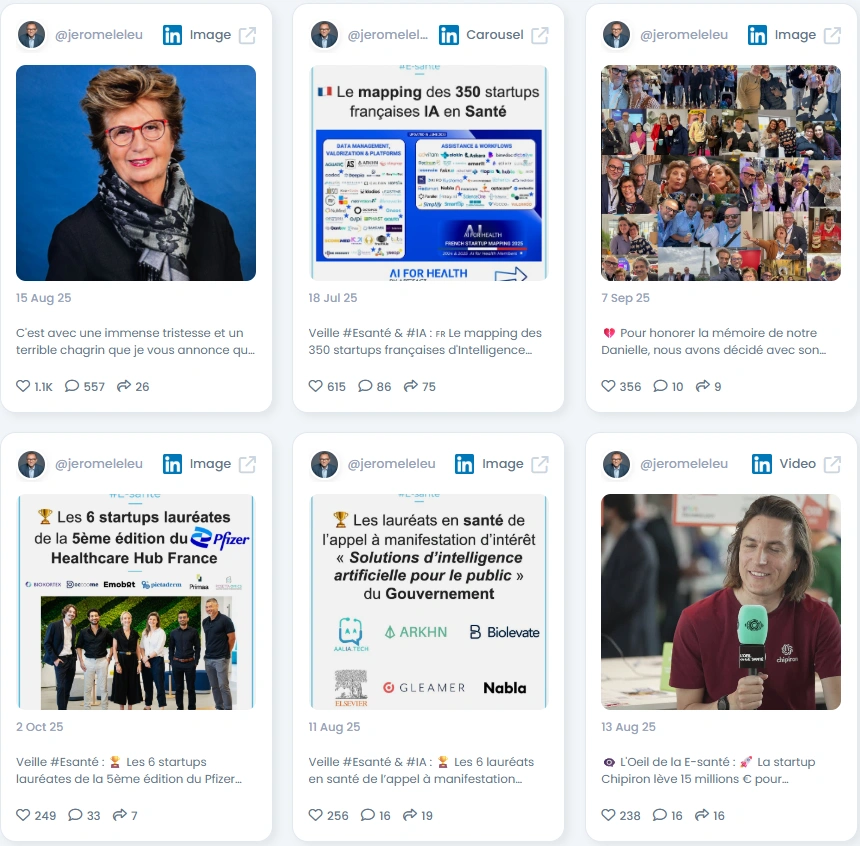Open the 350 startups mapping carousel image

tap(428, 173)
